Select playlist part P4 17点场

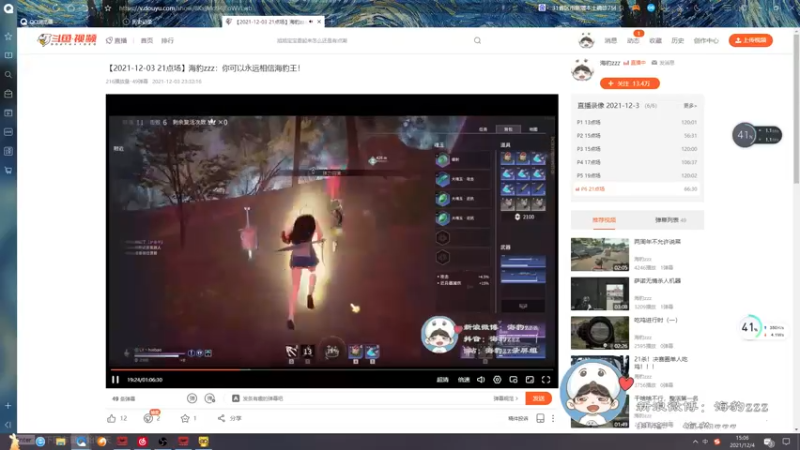[x=637, y=162]
